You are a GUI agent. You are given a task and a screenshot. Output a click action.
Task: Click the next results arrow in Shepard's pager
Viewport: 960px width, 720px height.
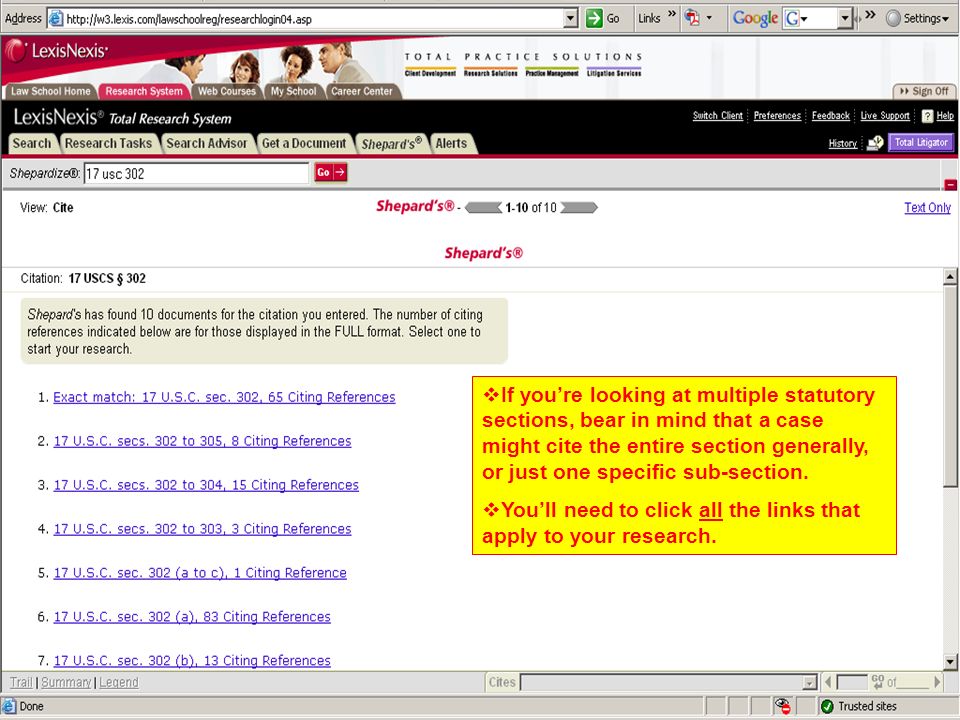click(x=579, y=208)
